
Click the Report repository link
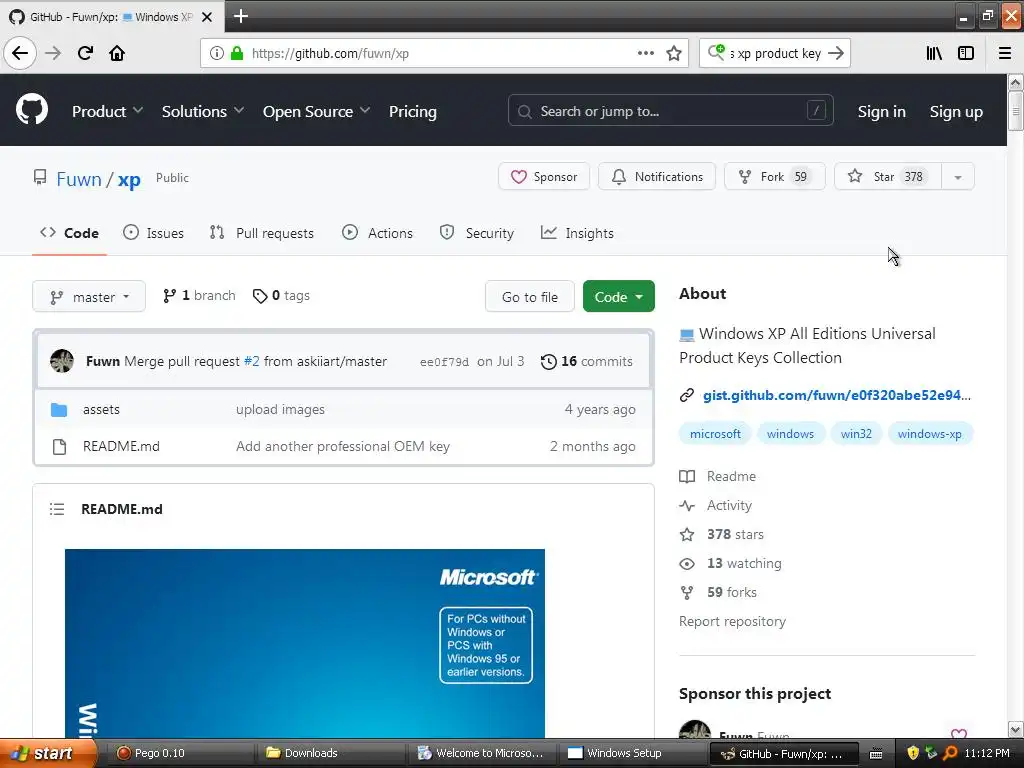[732, 621]
